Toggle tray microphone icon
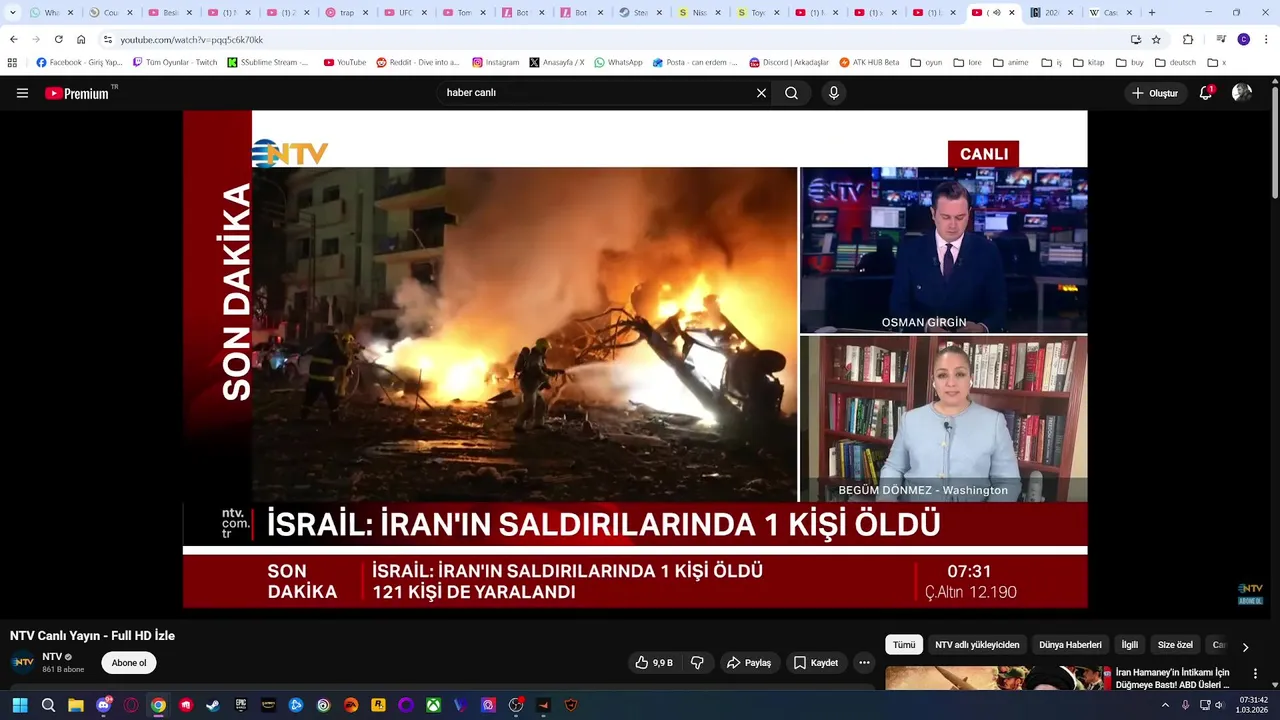 click(x=1186, y=705)
